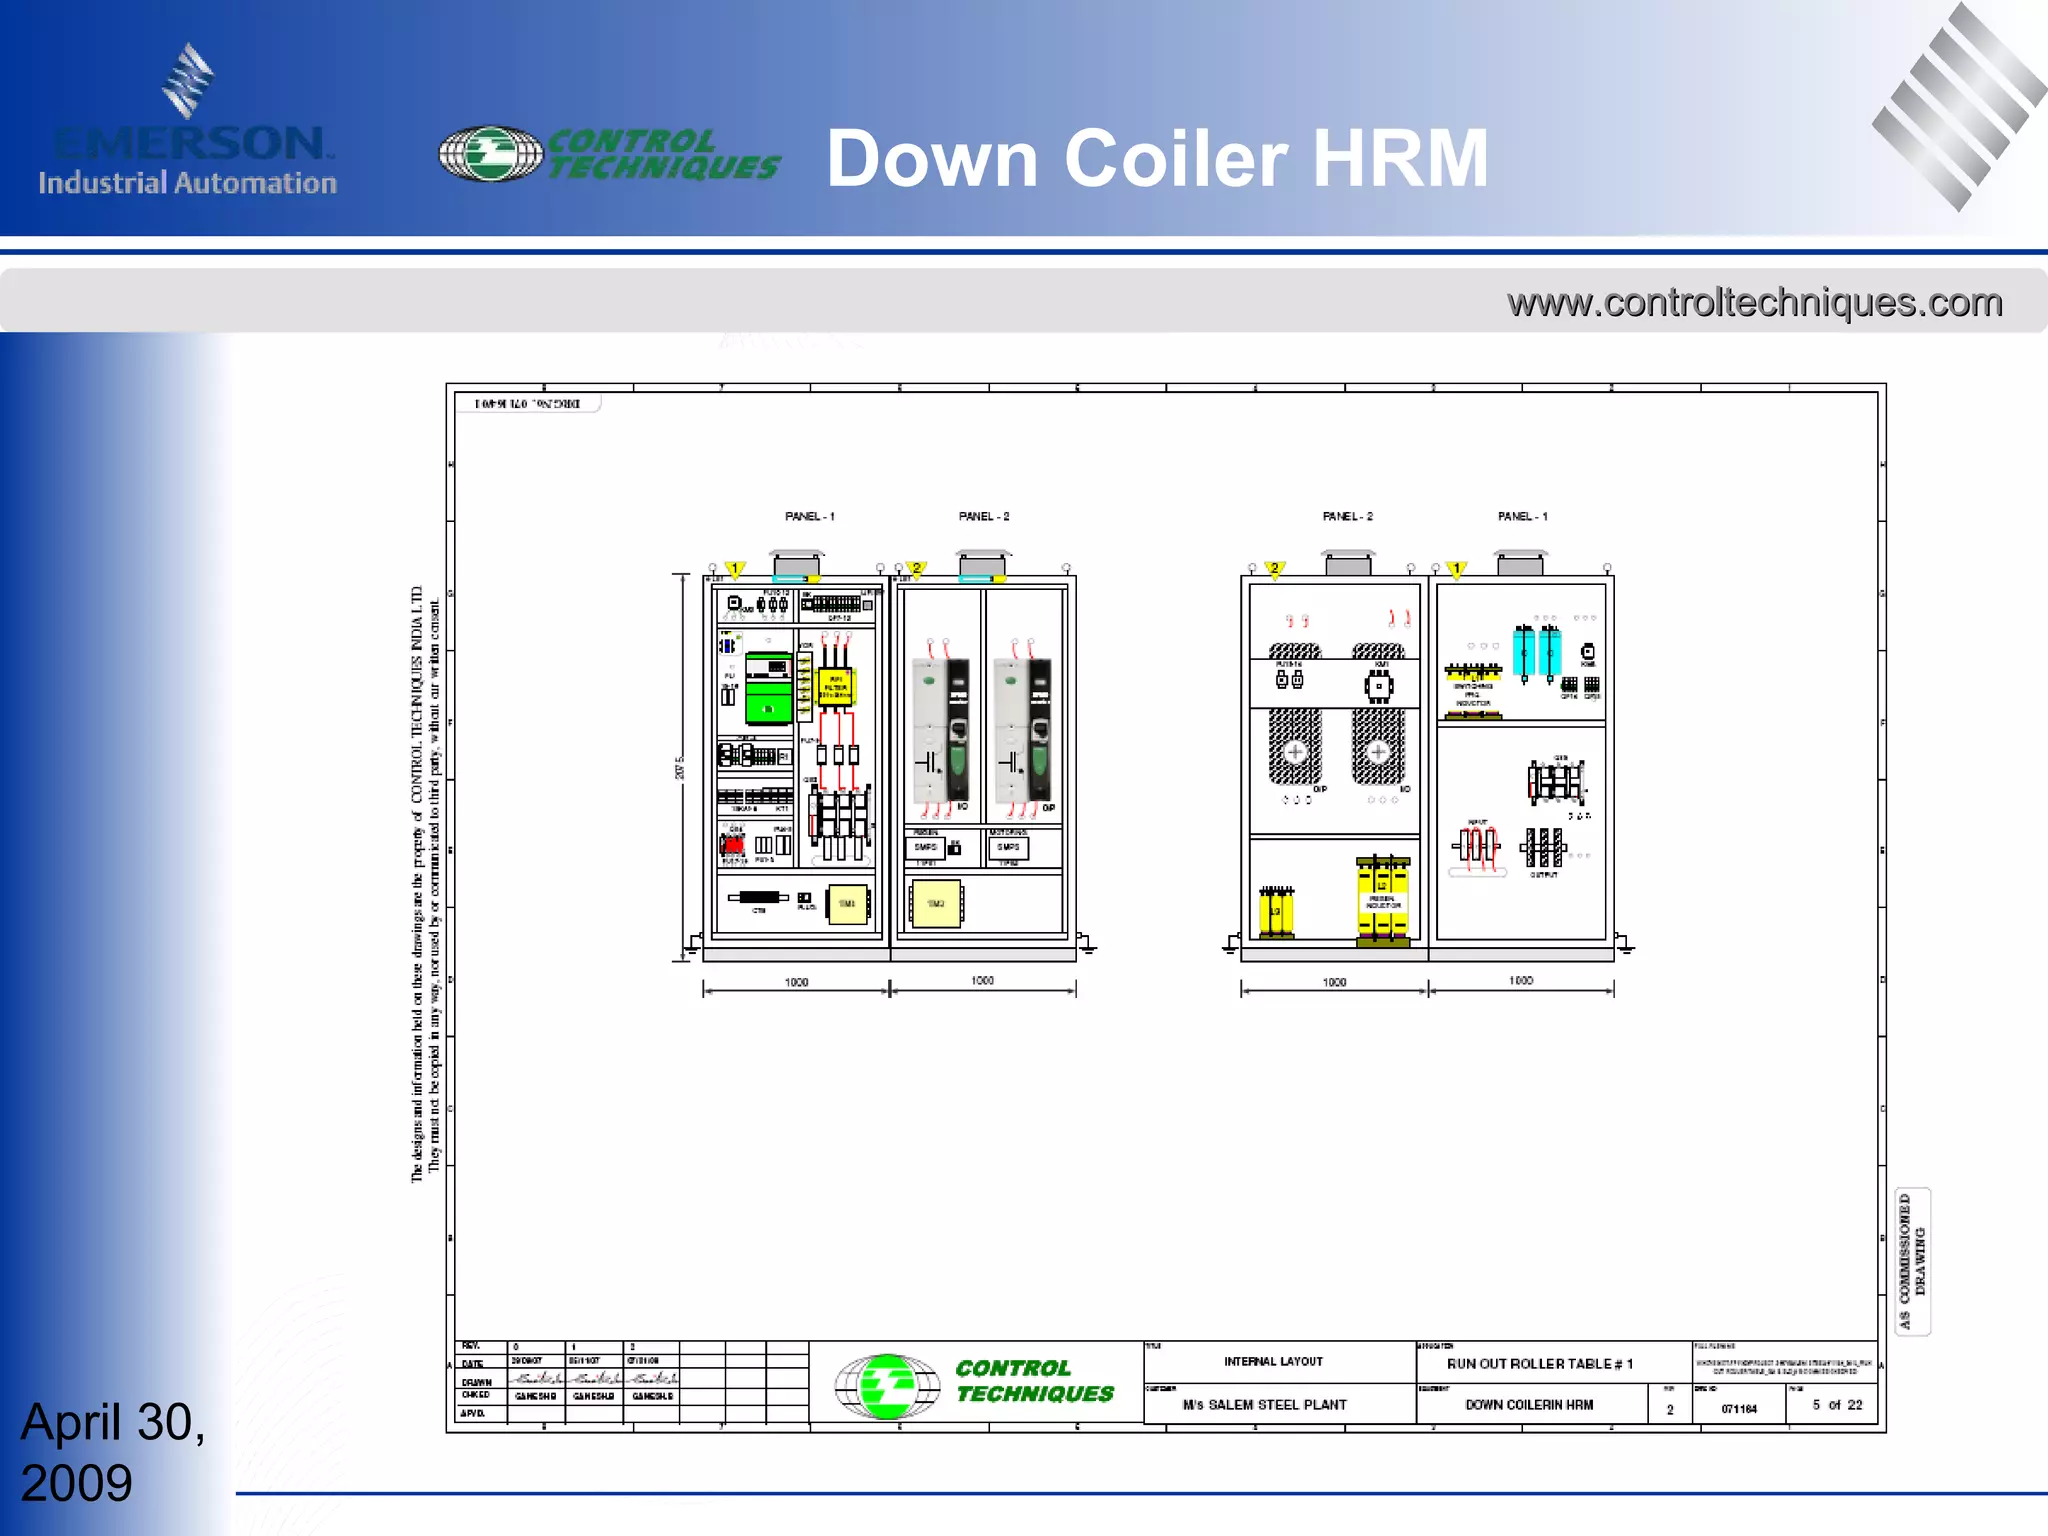Click the red component in lower-left of front Panel 1
Image resolution: width=2048 pixels, height=1536 pixels.
[732, 845]
